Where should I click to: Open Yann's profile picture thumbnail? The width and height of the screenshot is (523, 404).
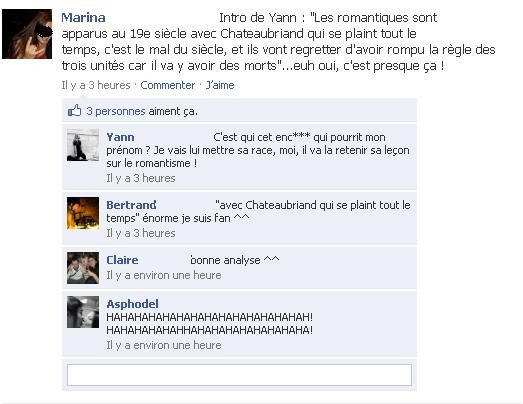pyautogui.click(x=83, y=145)
